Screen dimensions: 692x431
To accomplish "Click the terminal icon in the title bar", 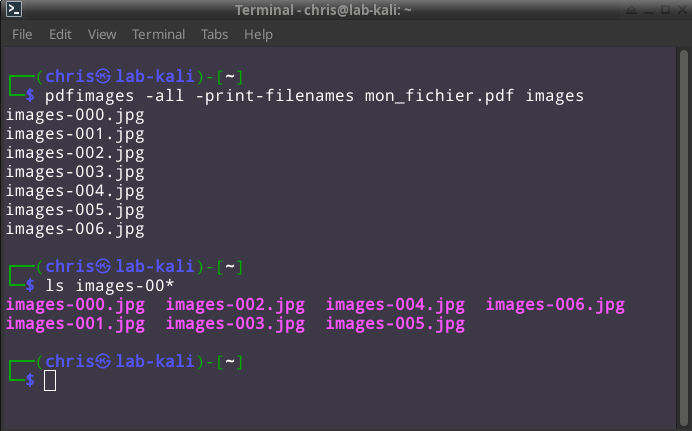I will tap(13, 11).
